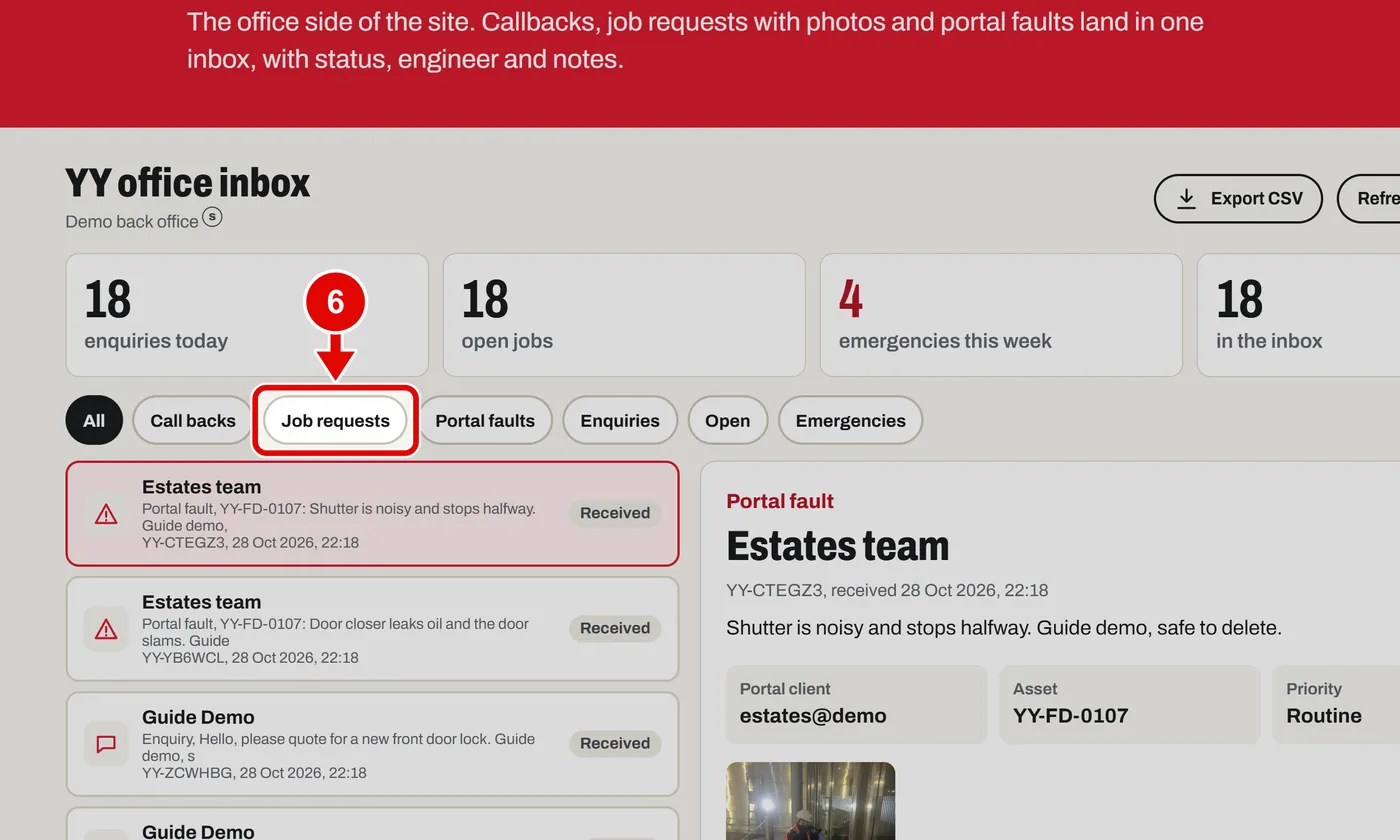Viewport: 1400px width, 840px height.
Task: Click the YY office inbox heading
Action: click(188, 183)
